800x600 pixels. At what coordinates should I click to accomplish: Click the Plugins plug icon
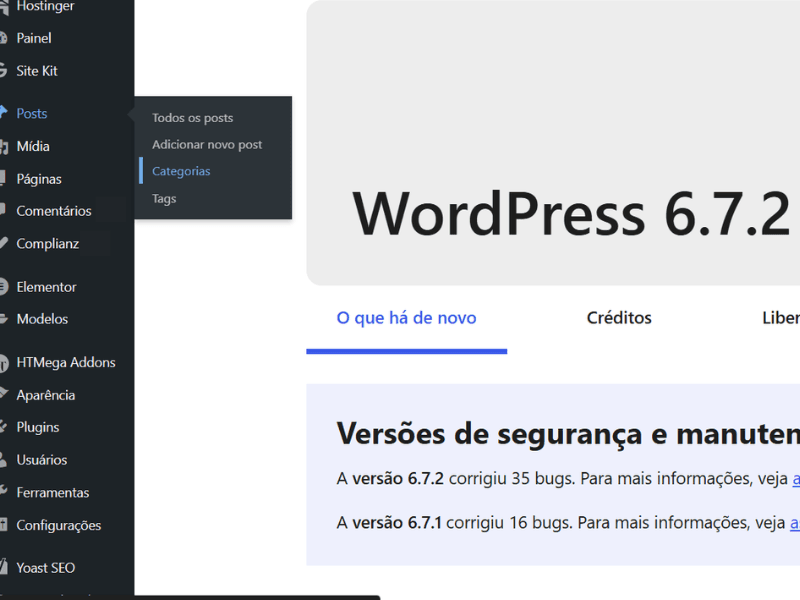3,427
